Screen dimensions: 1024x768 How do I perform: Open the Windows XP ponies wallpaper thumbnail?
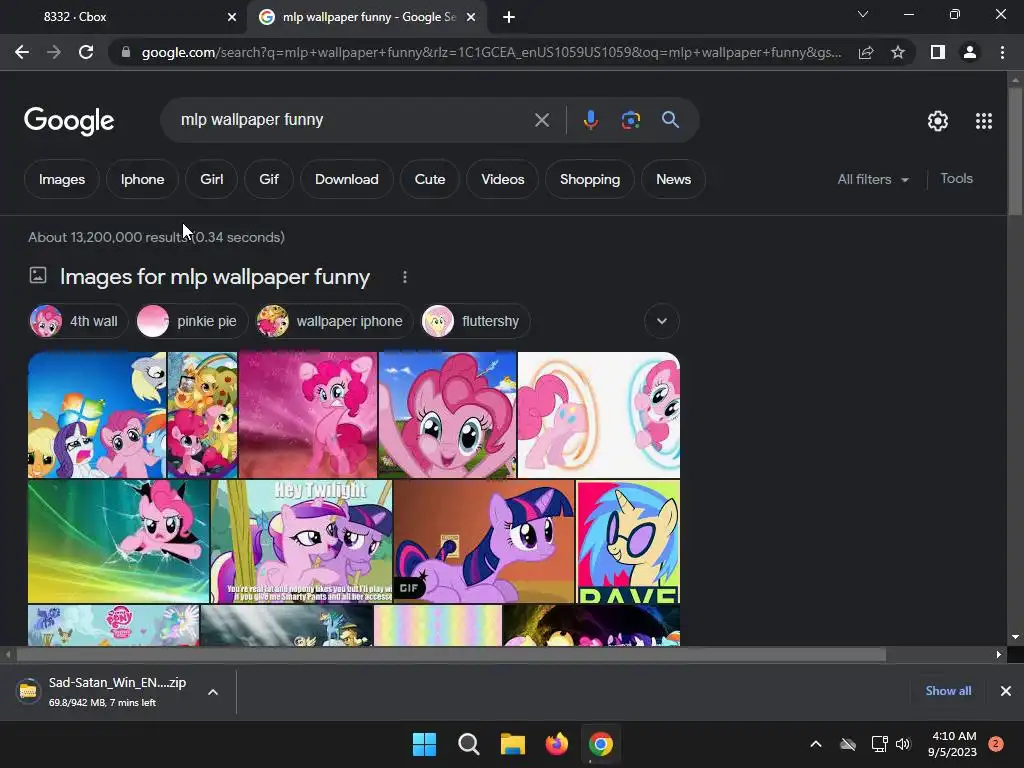click(97, 415)
